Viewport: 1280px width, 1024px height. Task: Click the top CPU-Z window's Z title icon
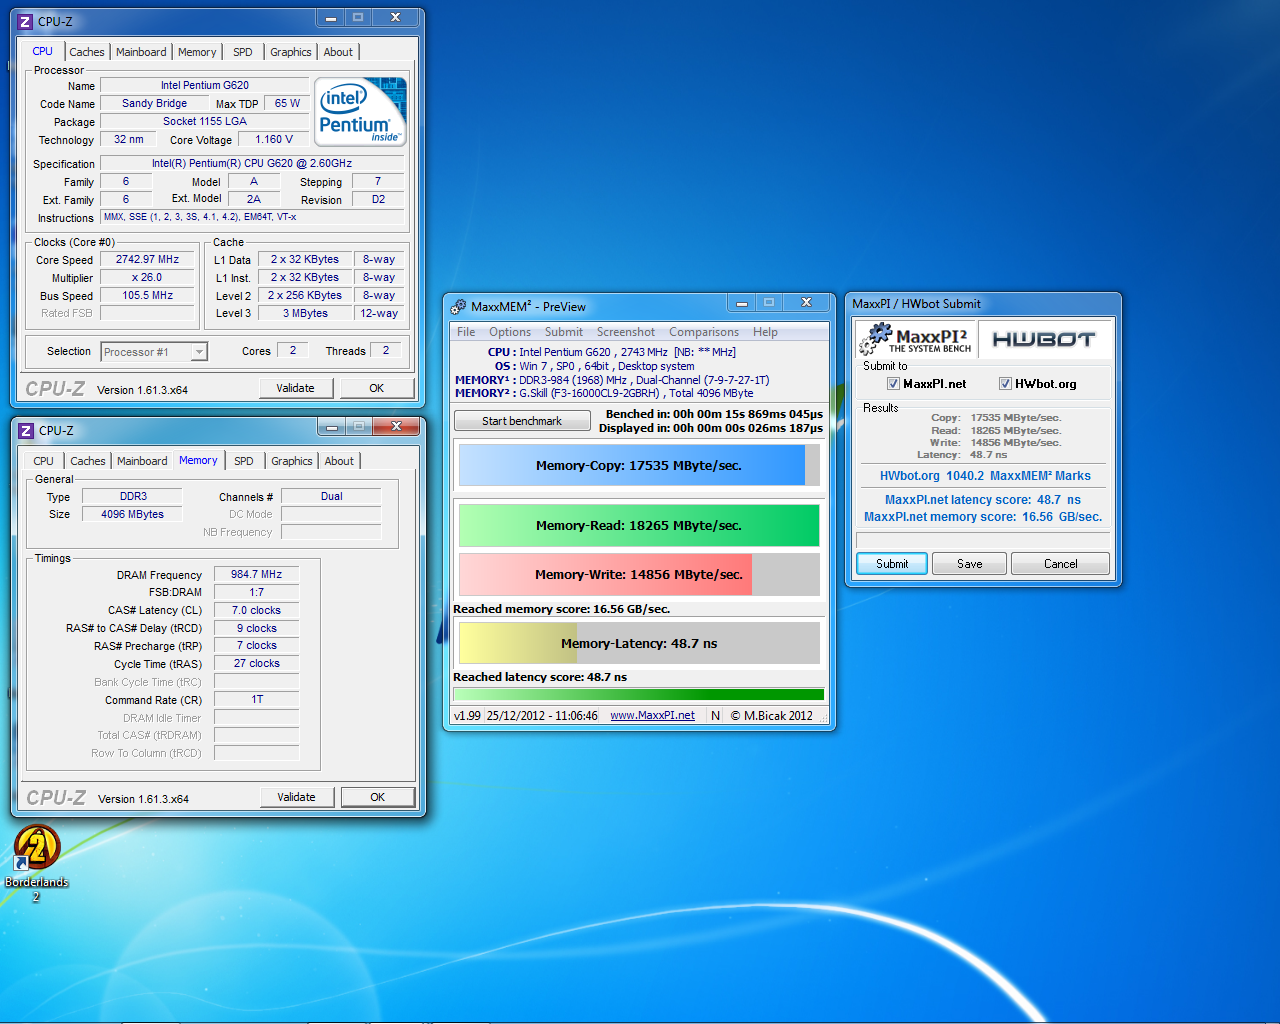click(x=25, y=21)
